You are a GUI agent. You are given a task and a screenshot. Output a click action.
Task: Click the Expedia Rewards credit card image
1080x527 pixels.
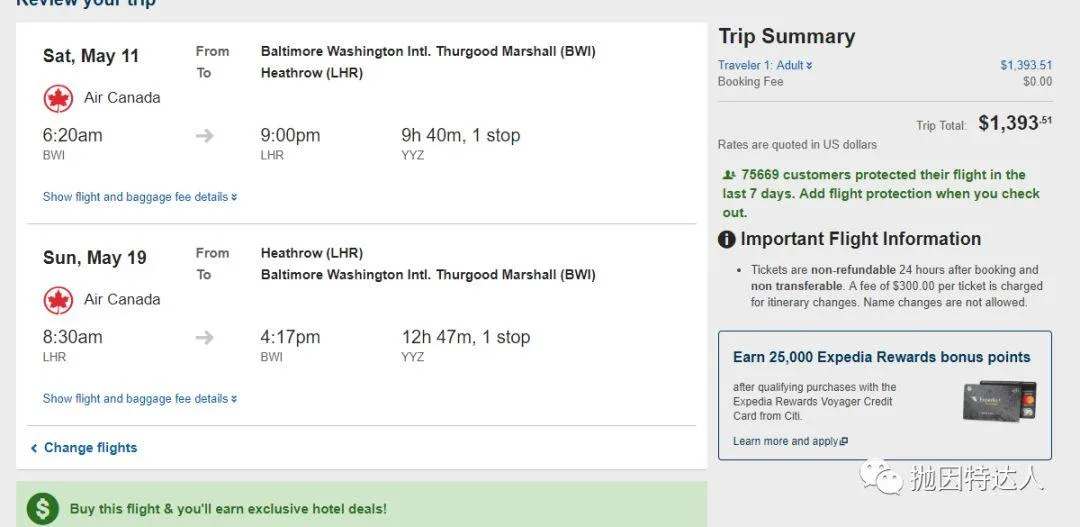click(x=999, y=400)
